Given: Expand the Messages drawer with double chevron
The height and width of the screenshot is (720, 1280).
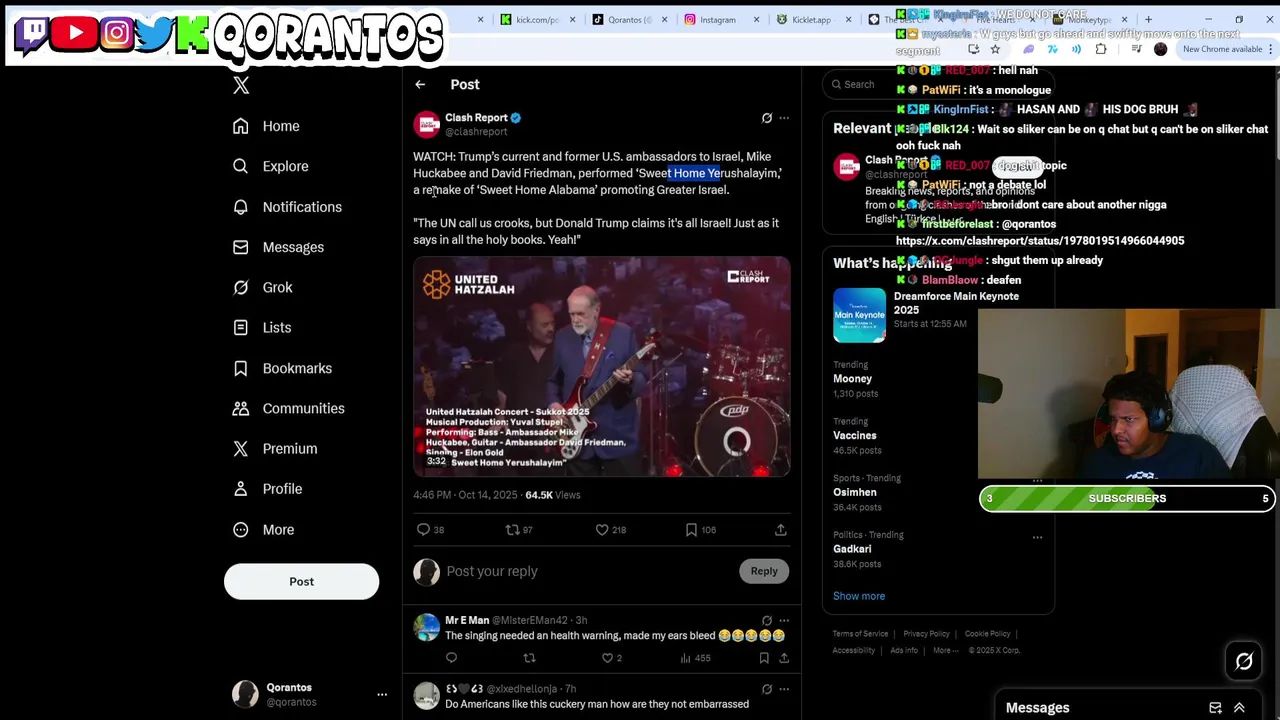Looking at the screenshot, I should pos(1239,708).
